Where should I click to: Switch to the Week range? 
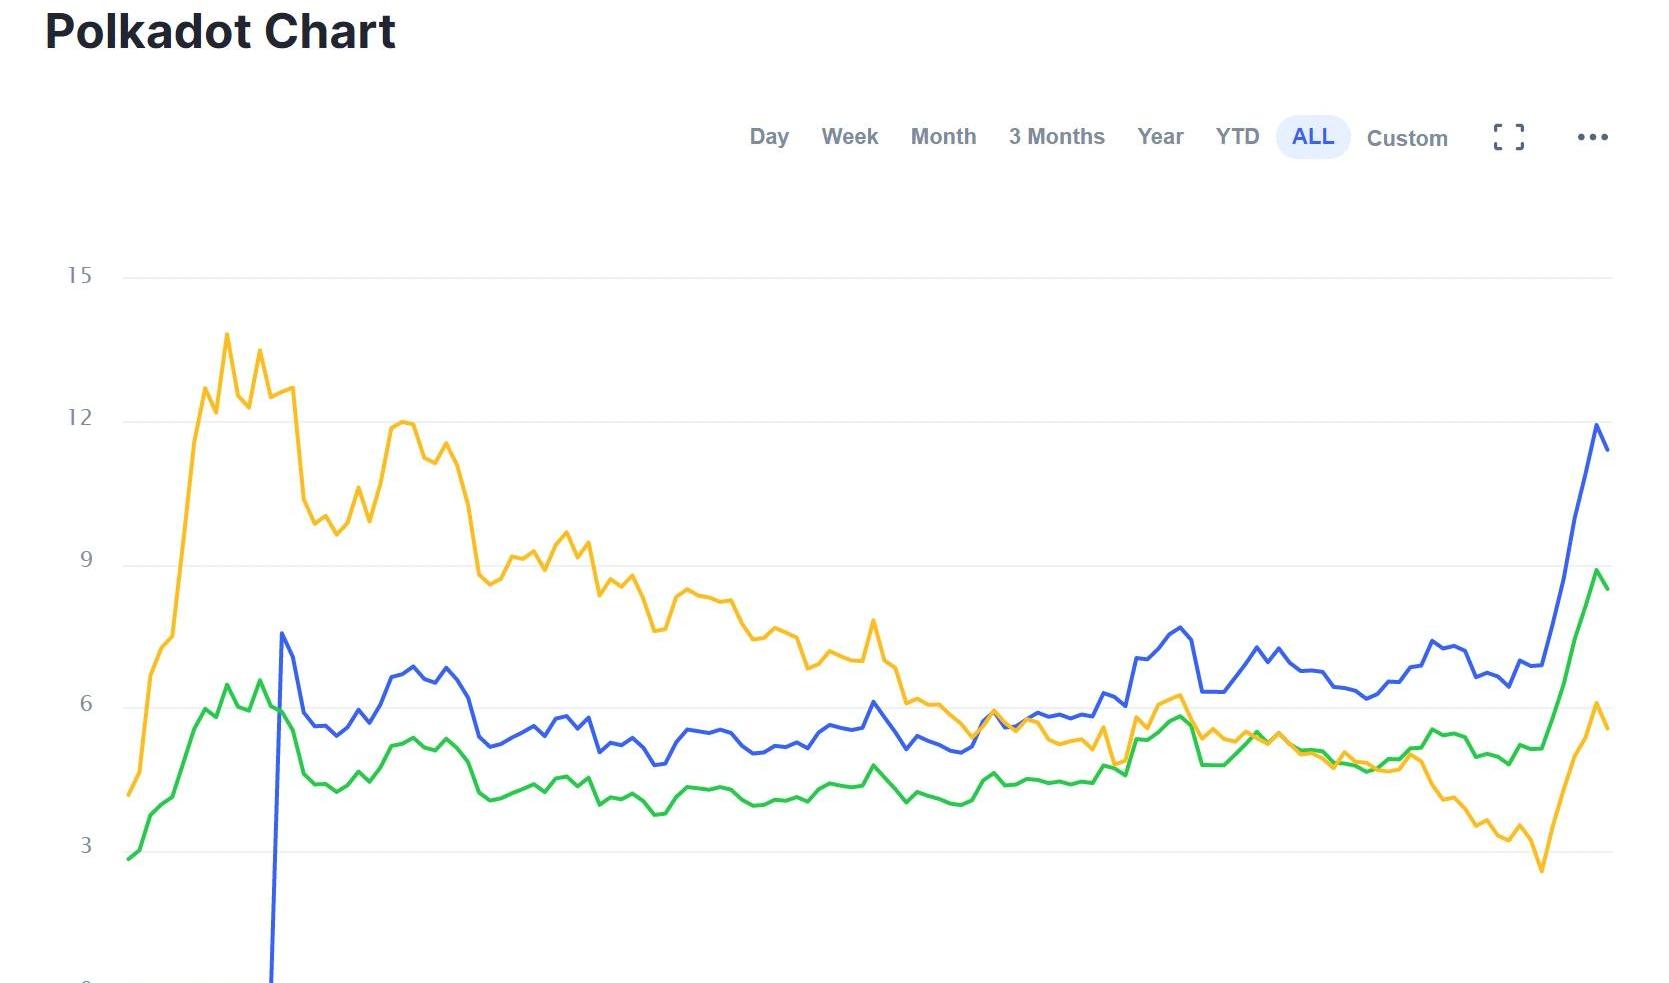click(849, 137)
